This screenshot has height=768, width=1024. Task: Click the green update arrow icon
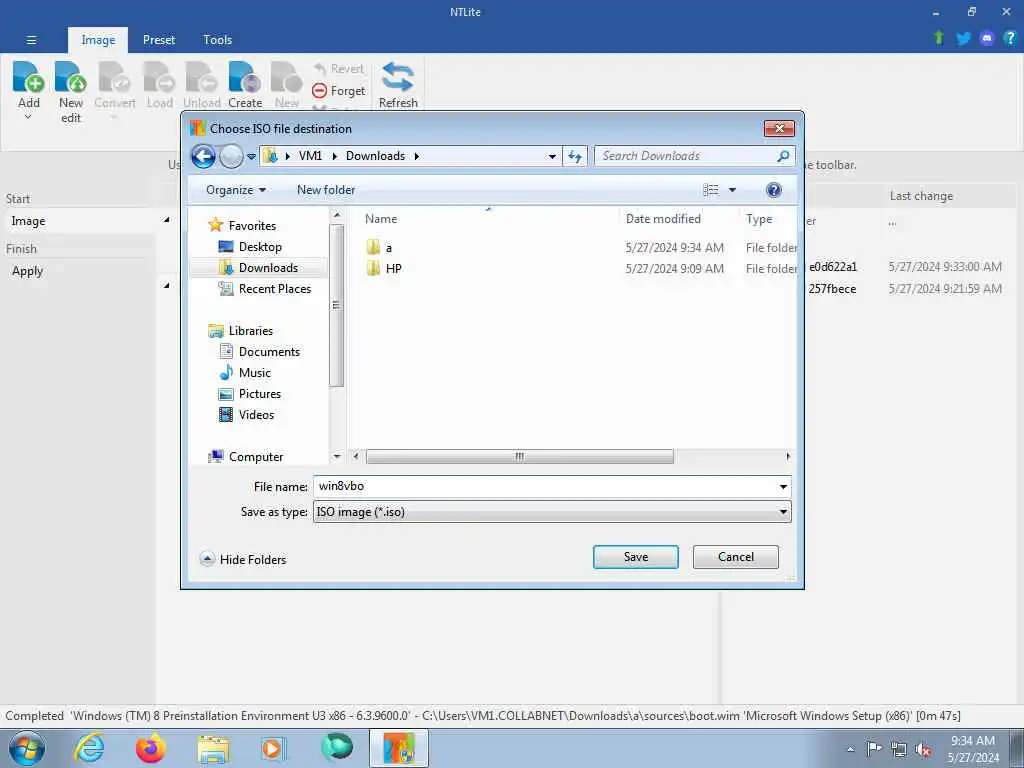(939, 38)
